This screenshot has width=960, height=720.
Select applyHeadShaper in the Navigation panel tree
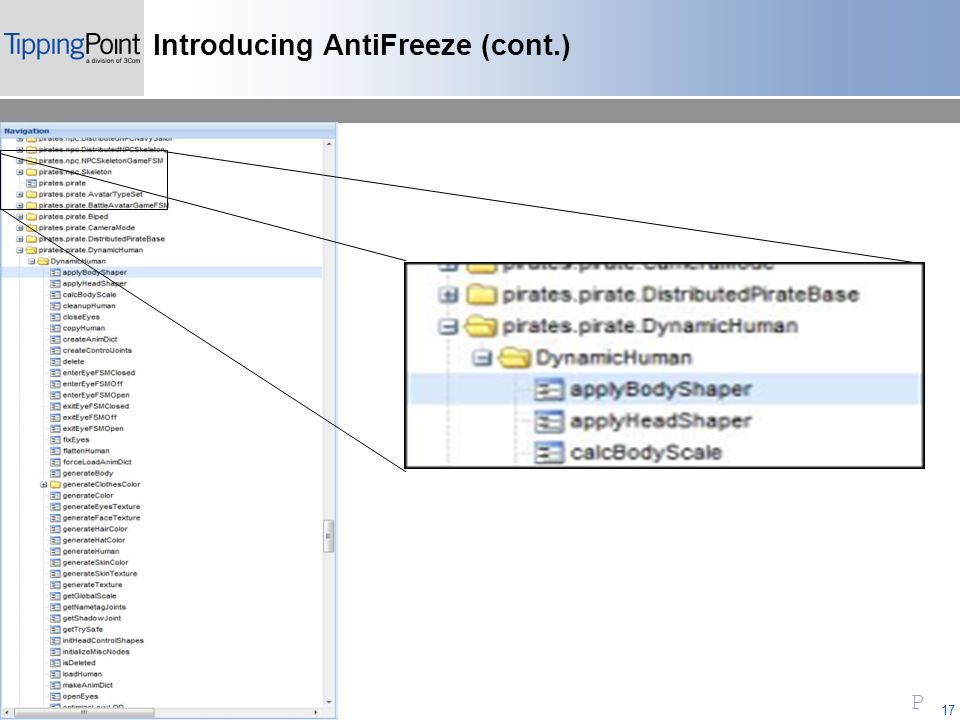tap(94, 283)
